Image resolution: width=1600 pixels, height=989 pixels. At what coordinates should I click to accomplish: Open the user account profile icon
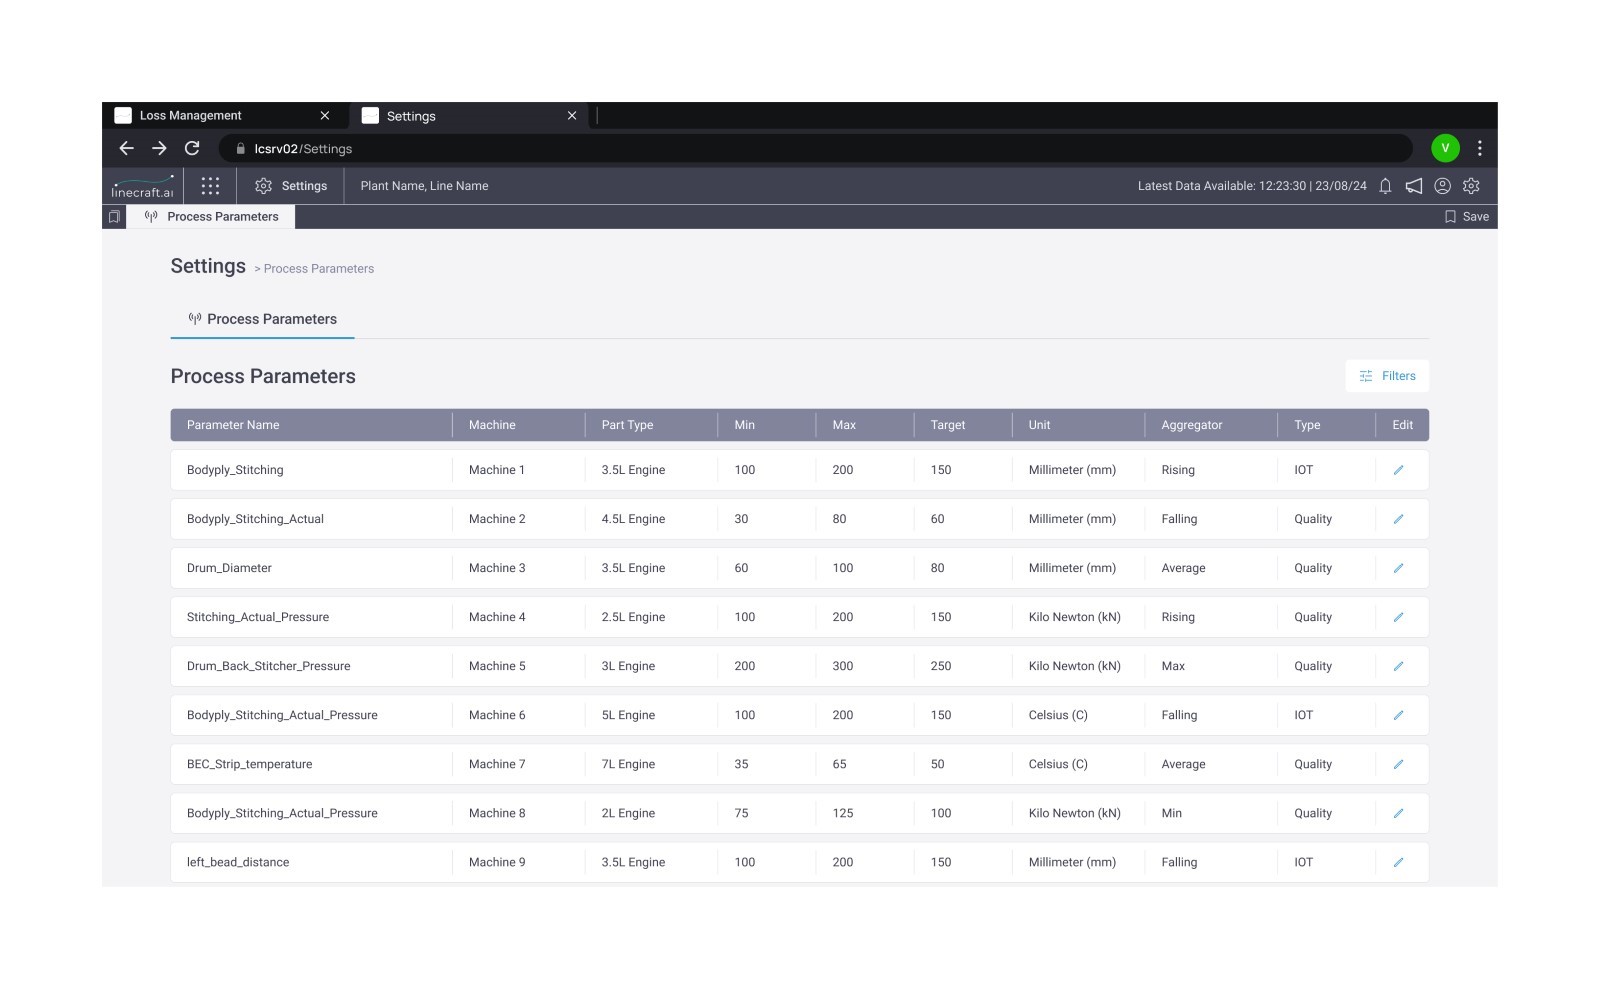click(1442, 186)
